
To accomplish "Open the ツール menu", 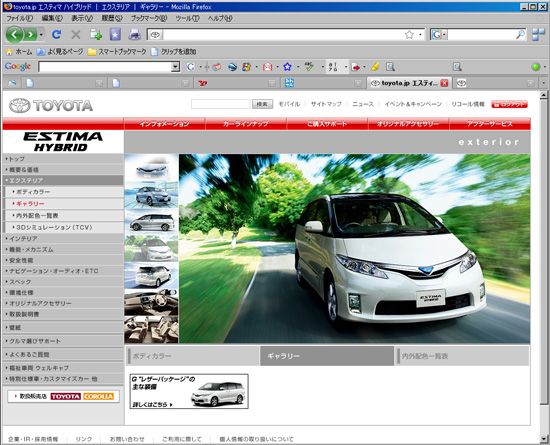I will click(x=188, y=18).
